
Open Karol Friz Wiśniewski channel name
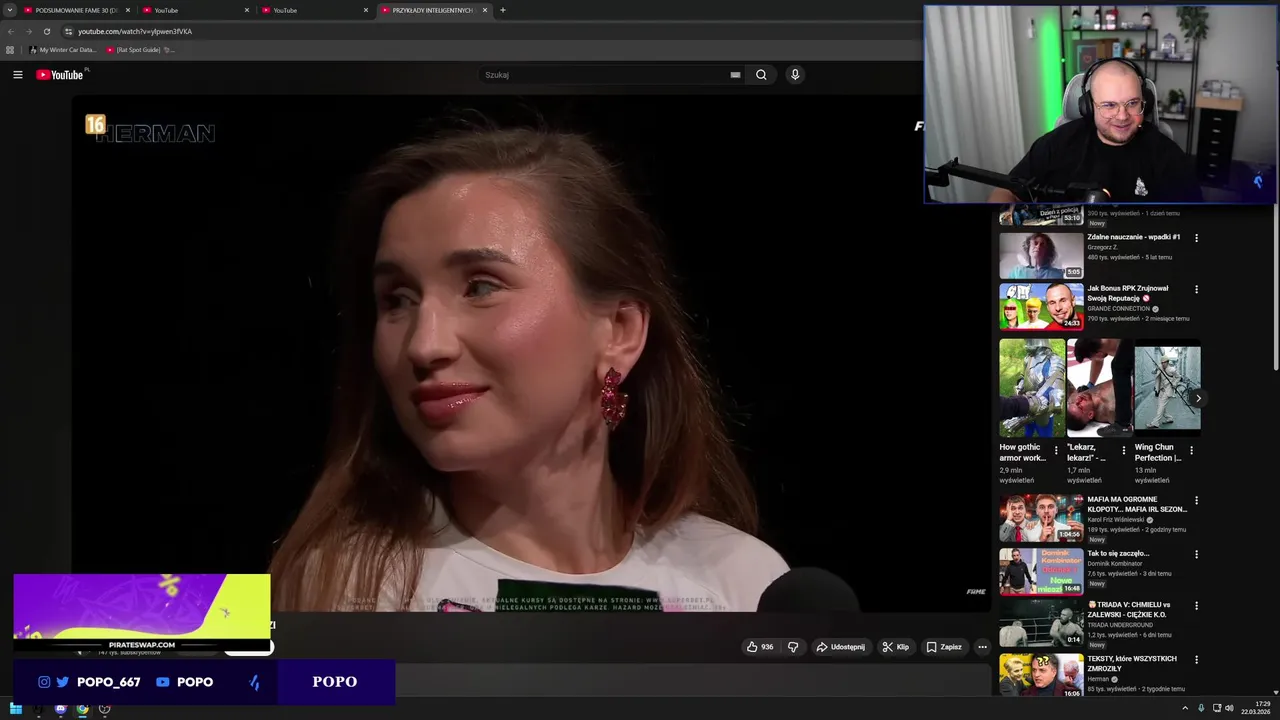coord(1116,520)
